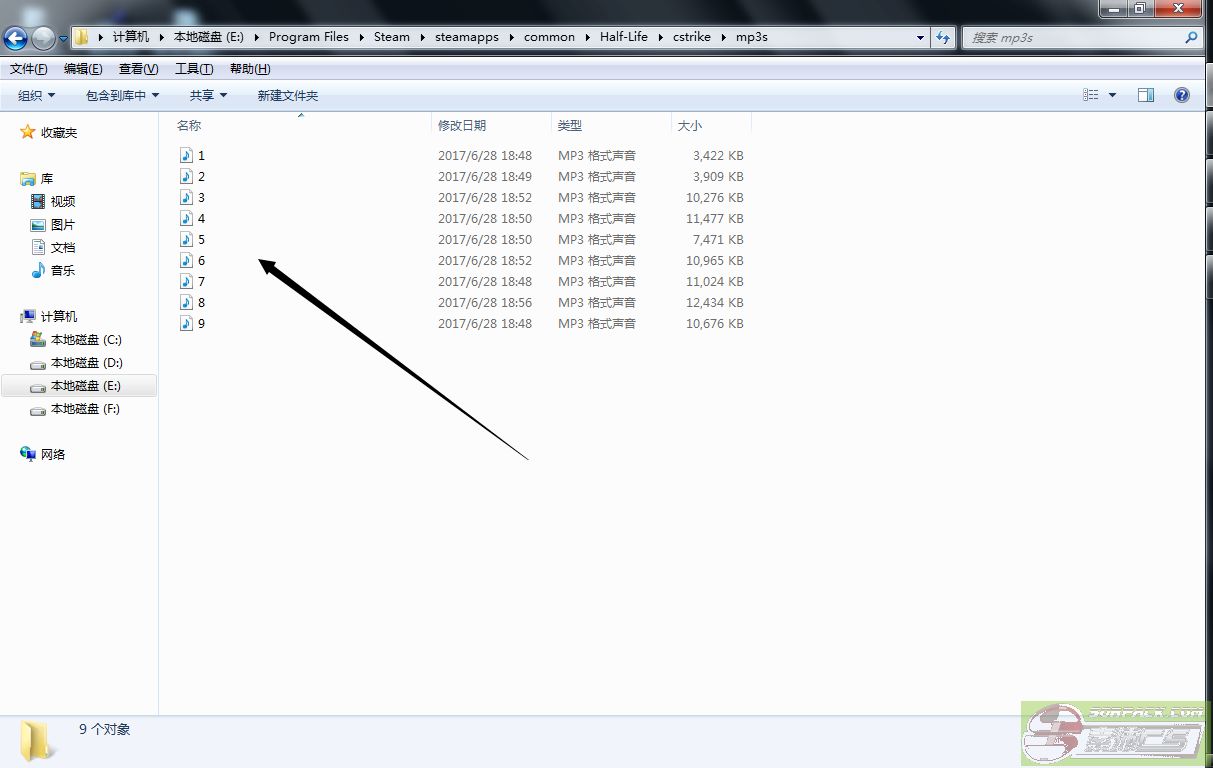The image size is (1213, 768).
Task: Open 本地磁盘 (E:) drive
Action: pos(79,386)
